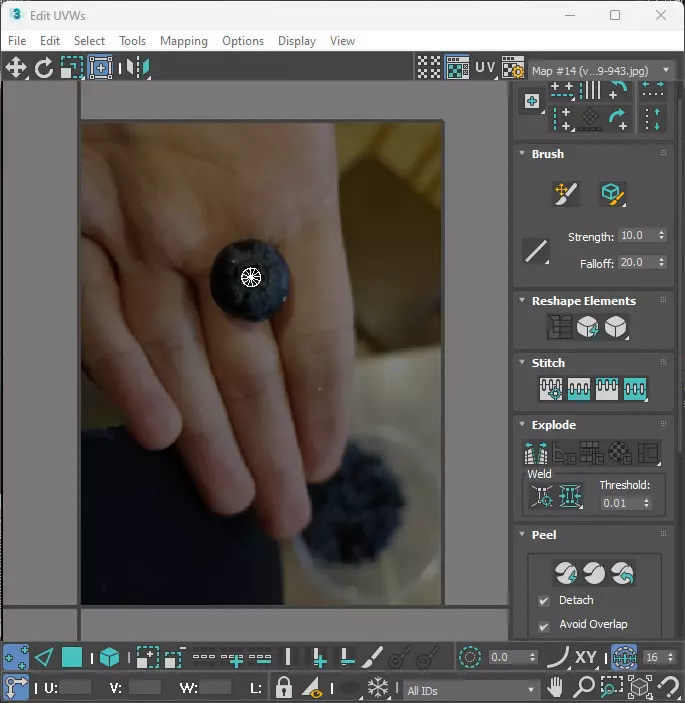
Task: Toggle the Detach checkbox
Action: point(544,601)
